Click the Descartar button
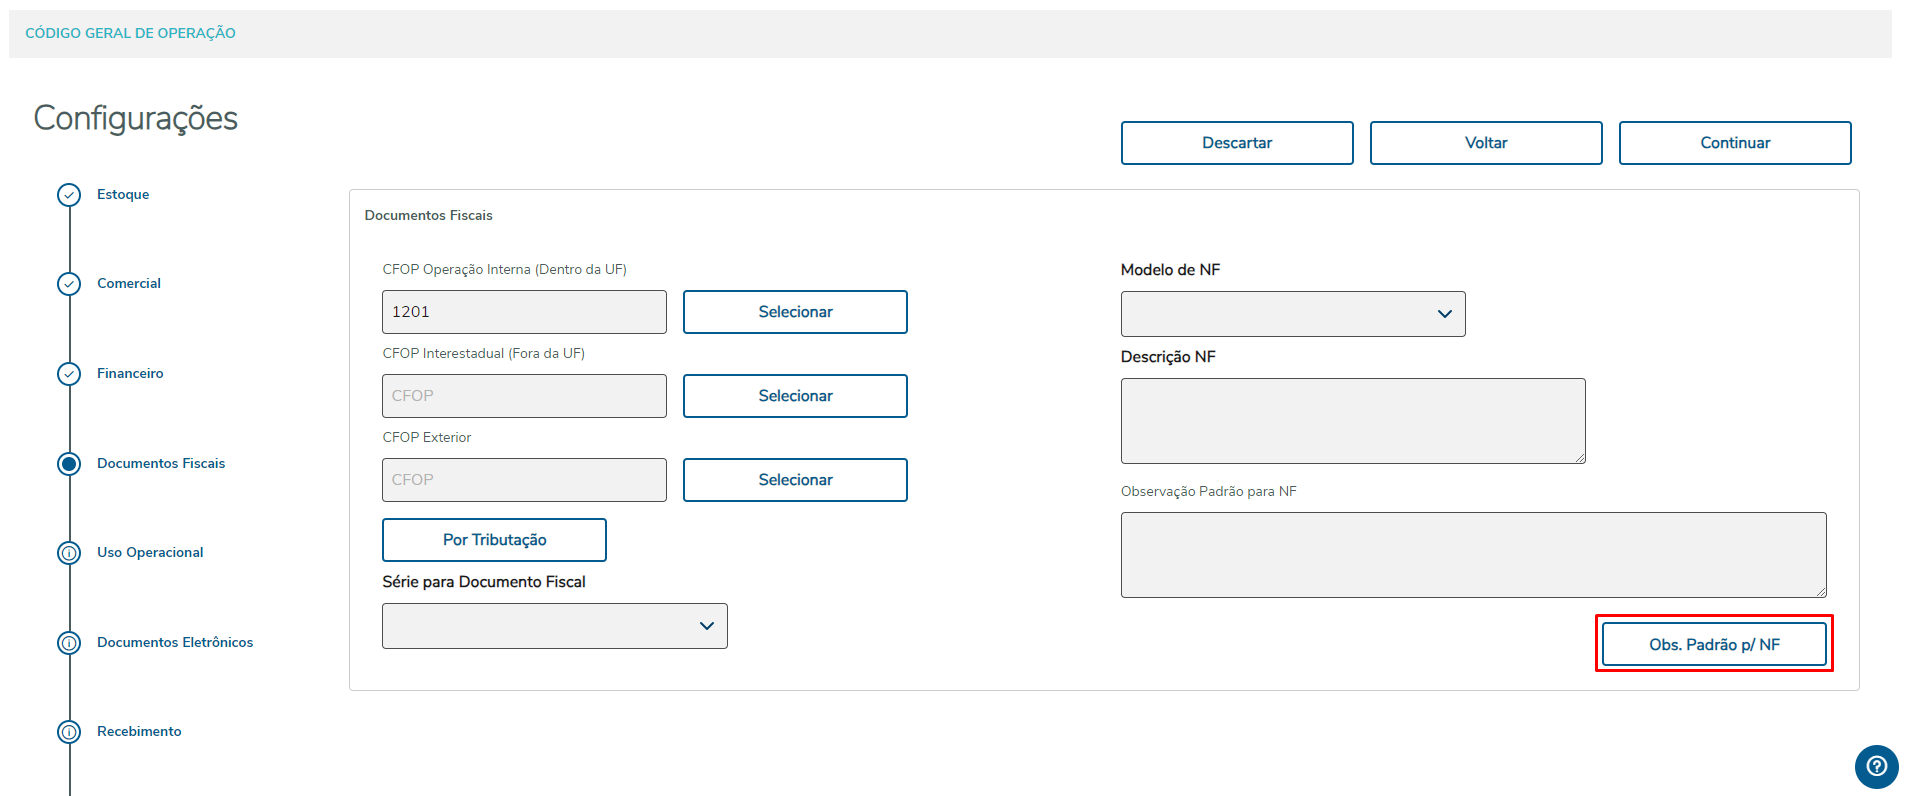Image resolution: width=1908 pixels, height=796 pixels. tap(1236, 143)
